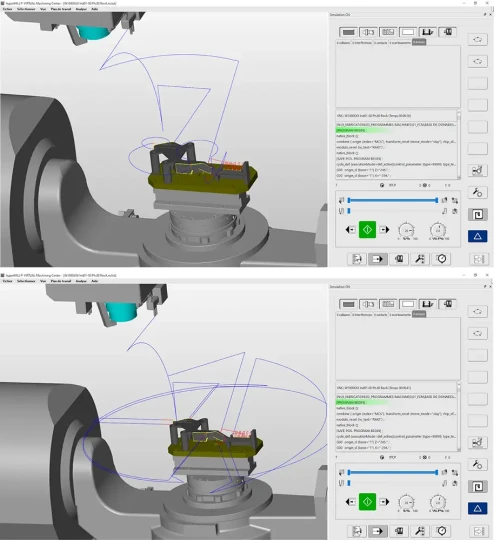Click the wrench settings icon in lower bottom toolbar
The height and width of the screenshot is (540, 494).
click(420, 531)
